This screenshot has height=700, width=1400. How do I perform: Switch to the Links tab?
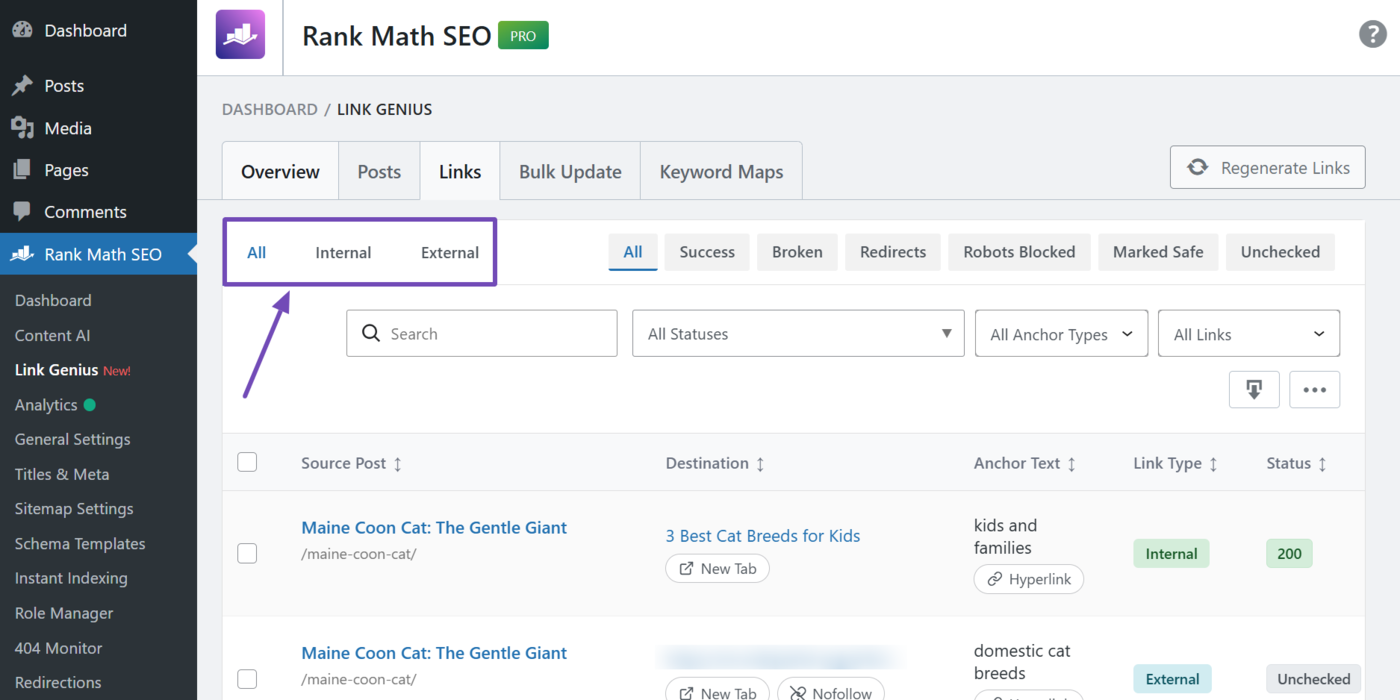(460, 171)
